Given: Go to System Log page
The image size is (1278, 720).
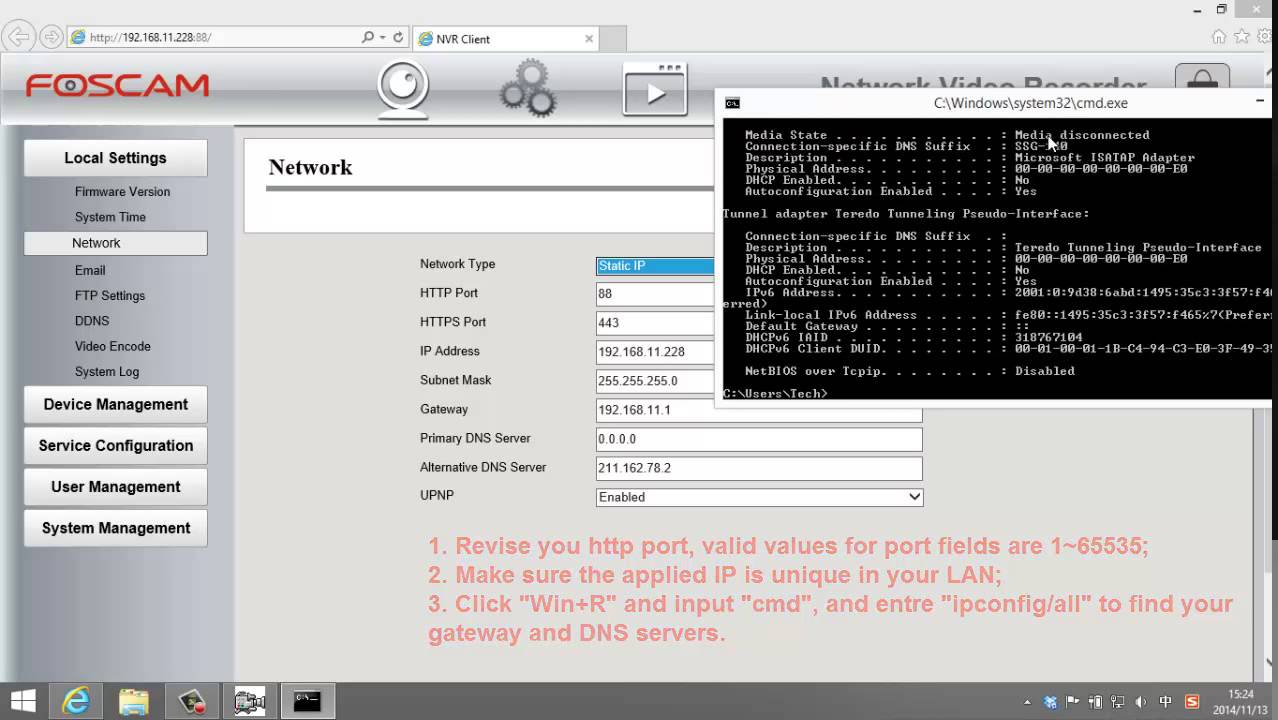Looking at the screenshot, I should click(107, 372).
